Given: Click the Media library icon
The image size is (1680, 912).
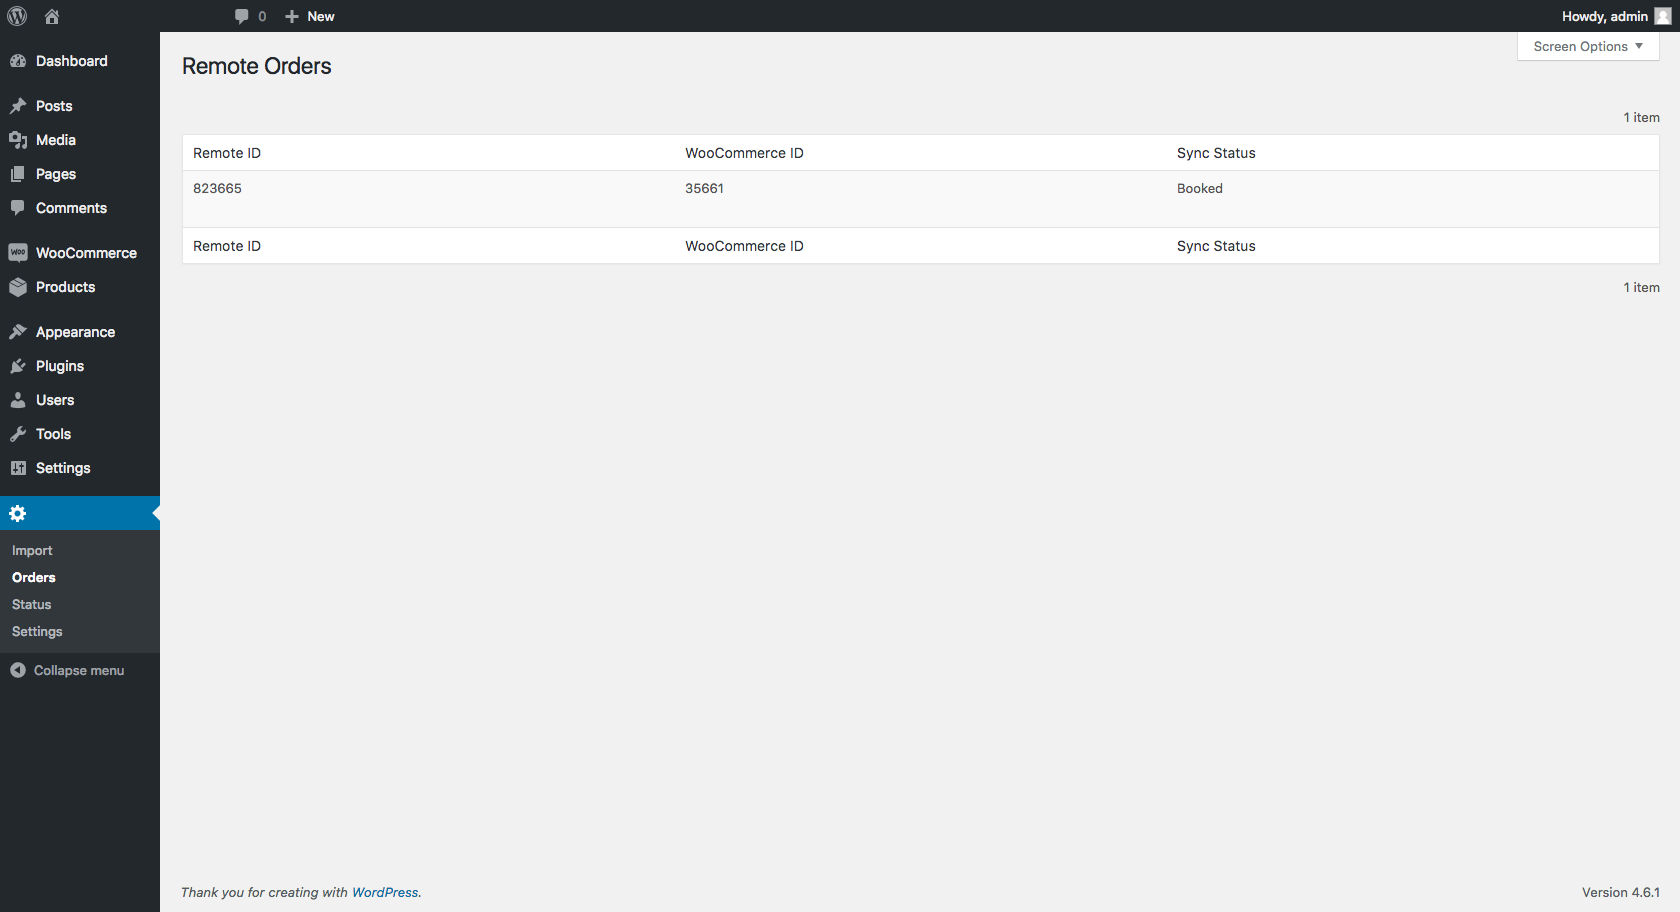Looking at the screenshot, I should point(18,140).
